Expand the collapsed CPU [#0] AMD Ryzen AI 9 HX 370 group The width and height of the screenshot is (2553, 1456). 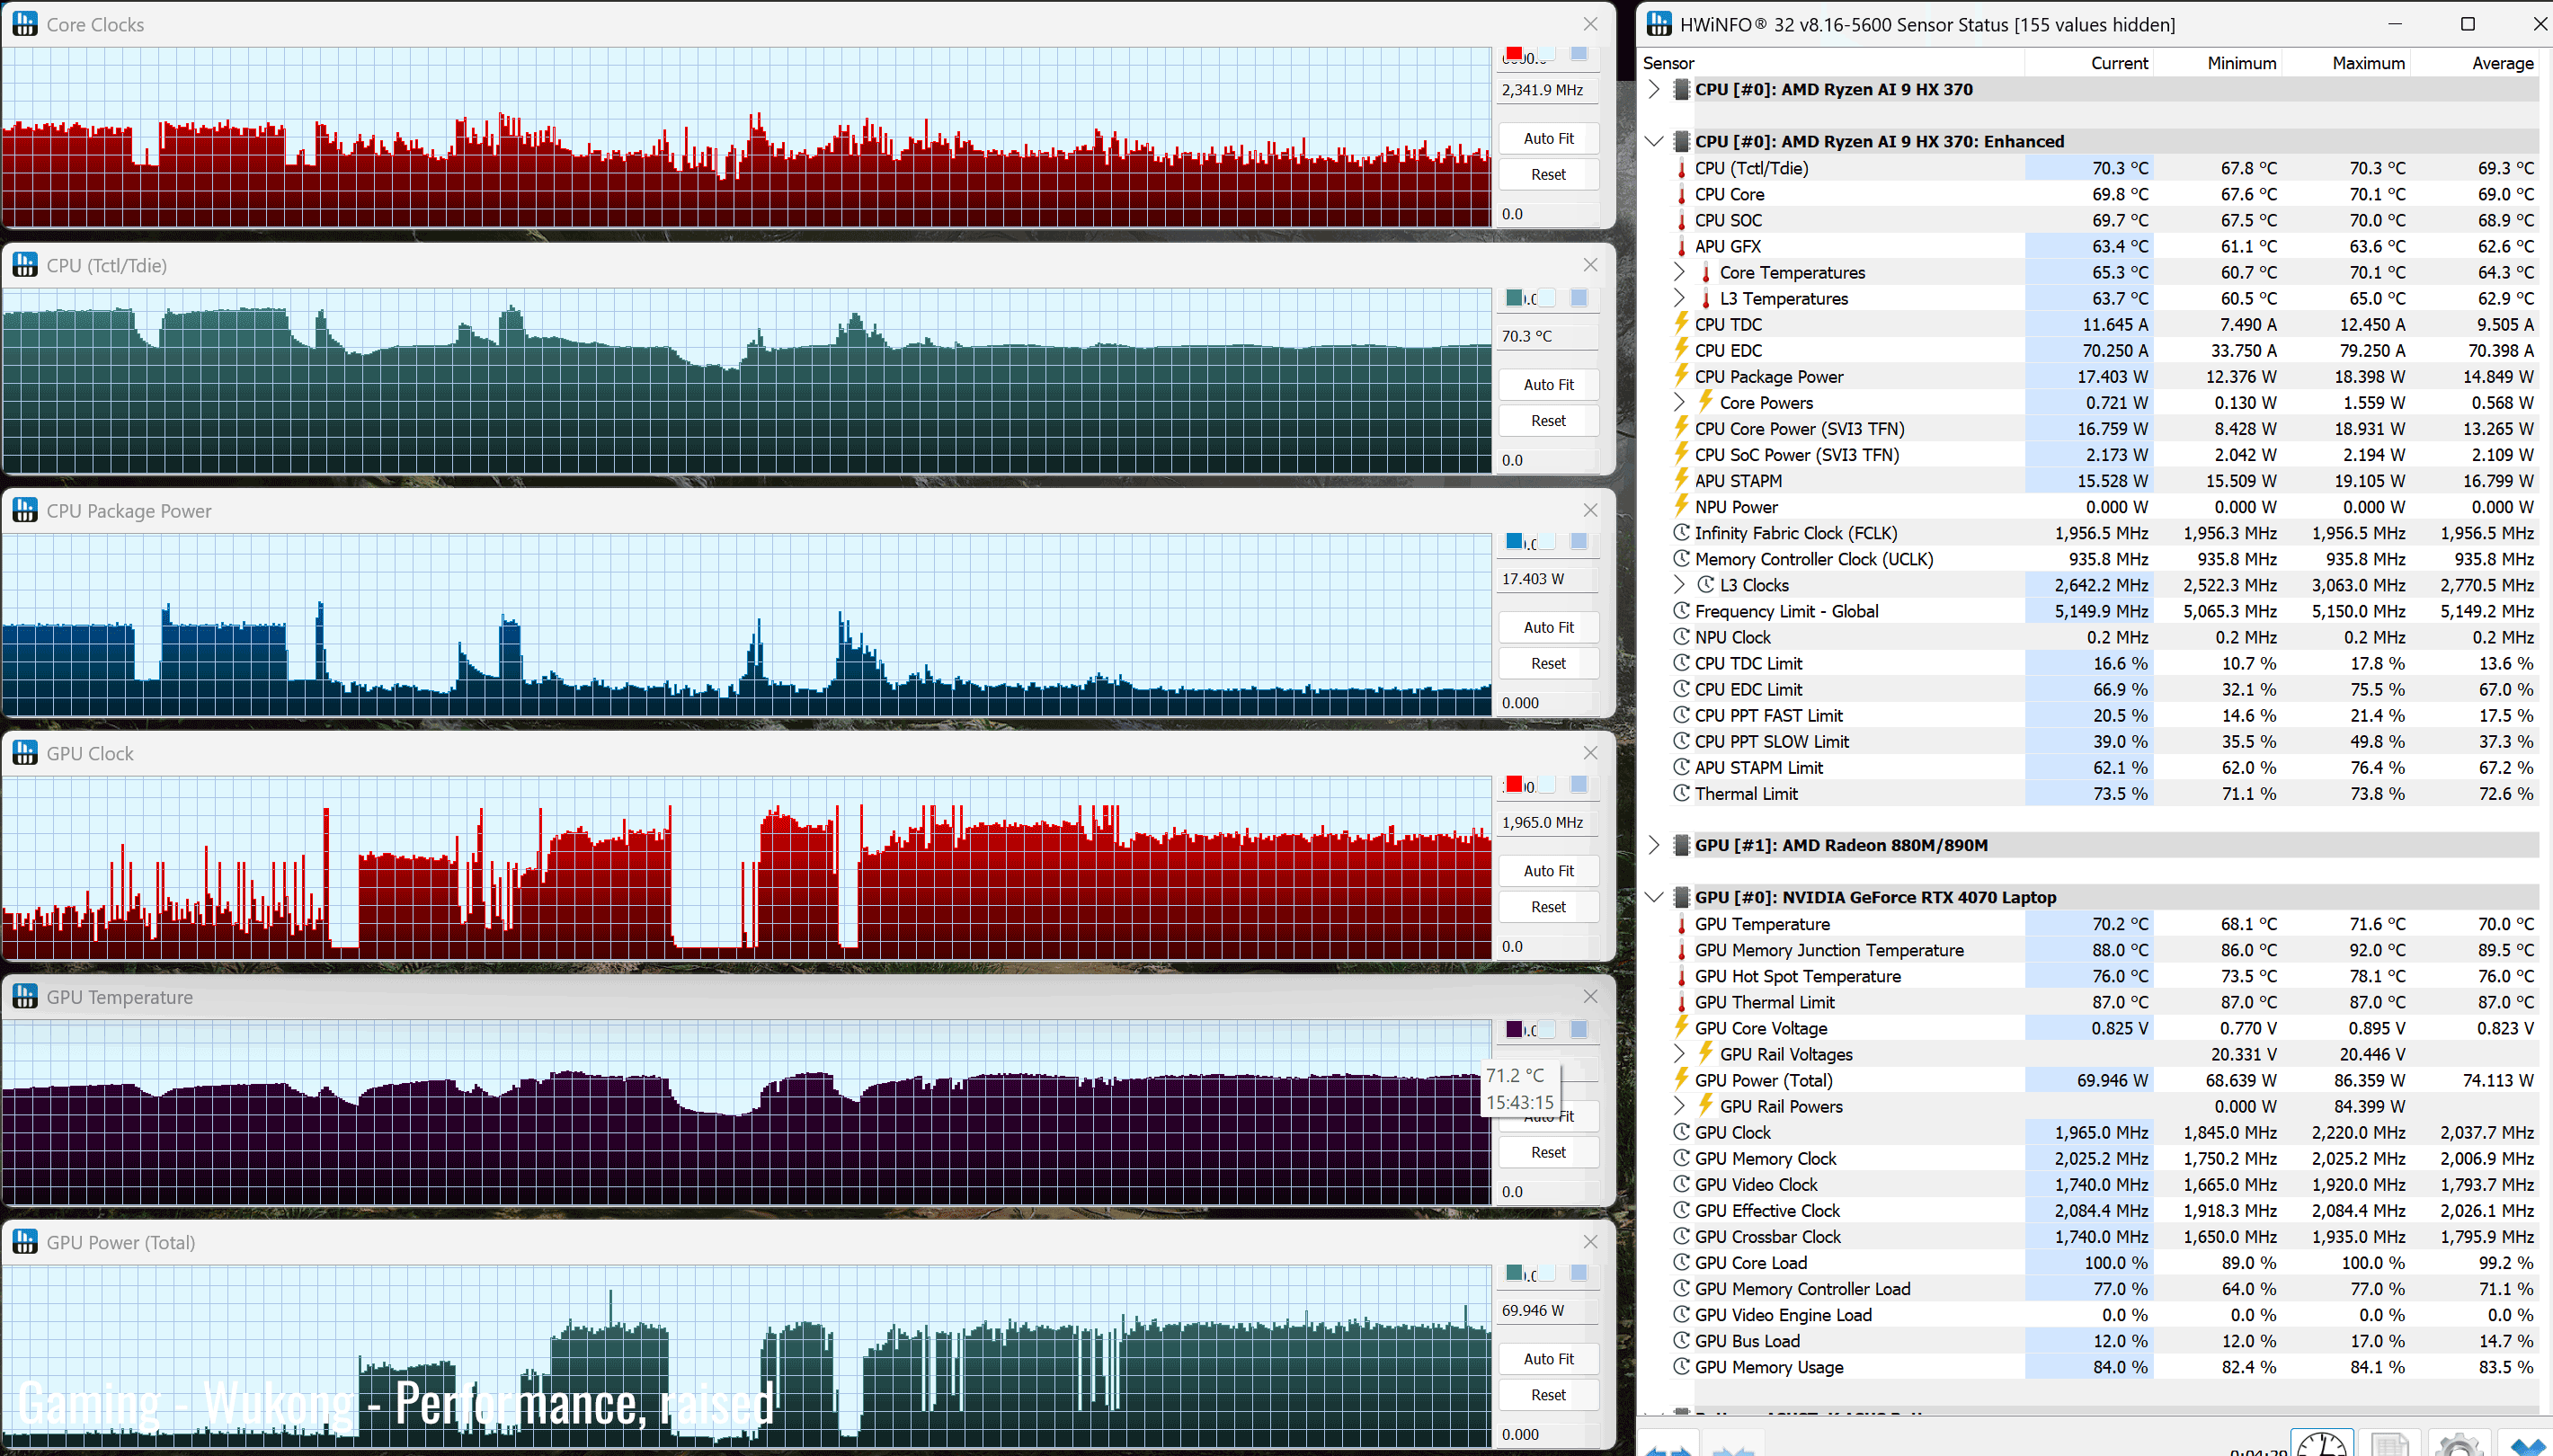pos(1654,89)
